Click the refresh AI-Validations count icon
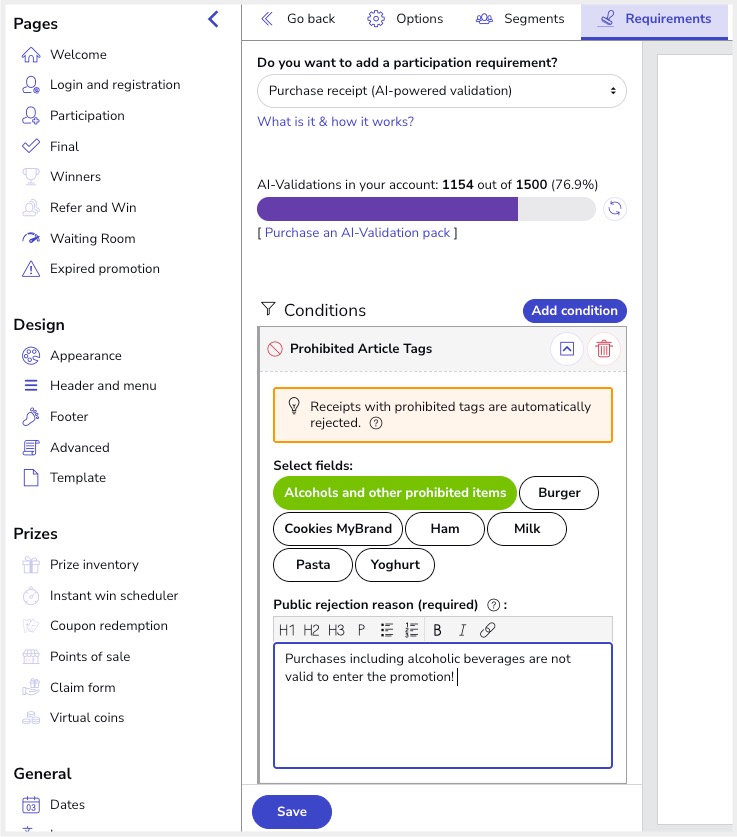 click(615, 209)
